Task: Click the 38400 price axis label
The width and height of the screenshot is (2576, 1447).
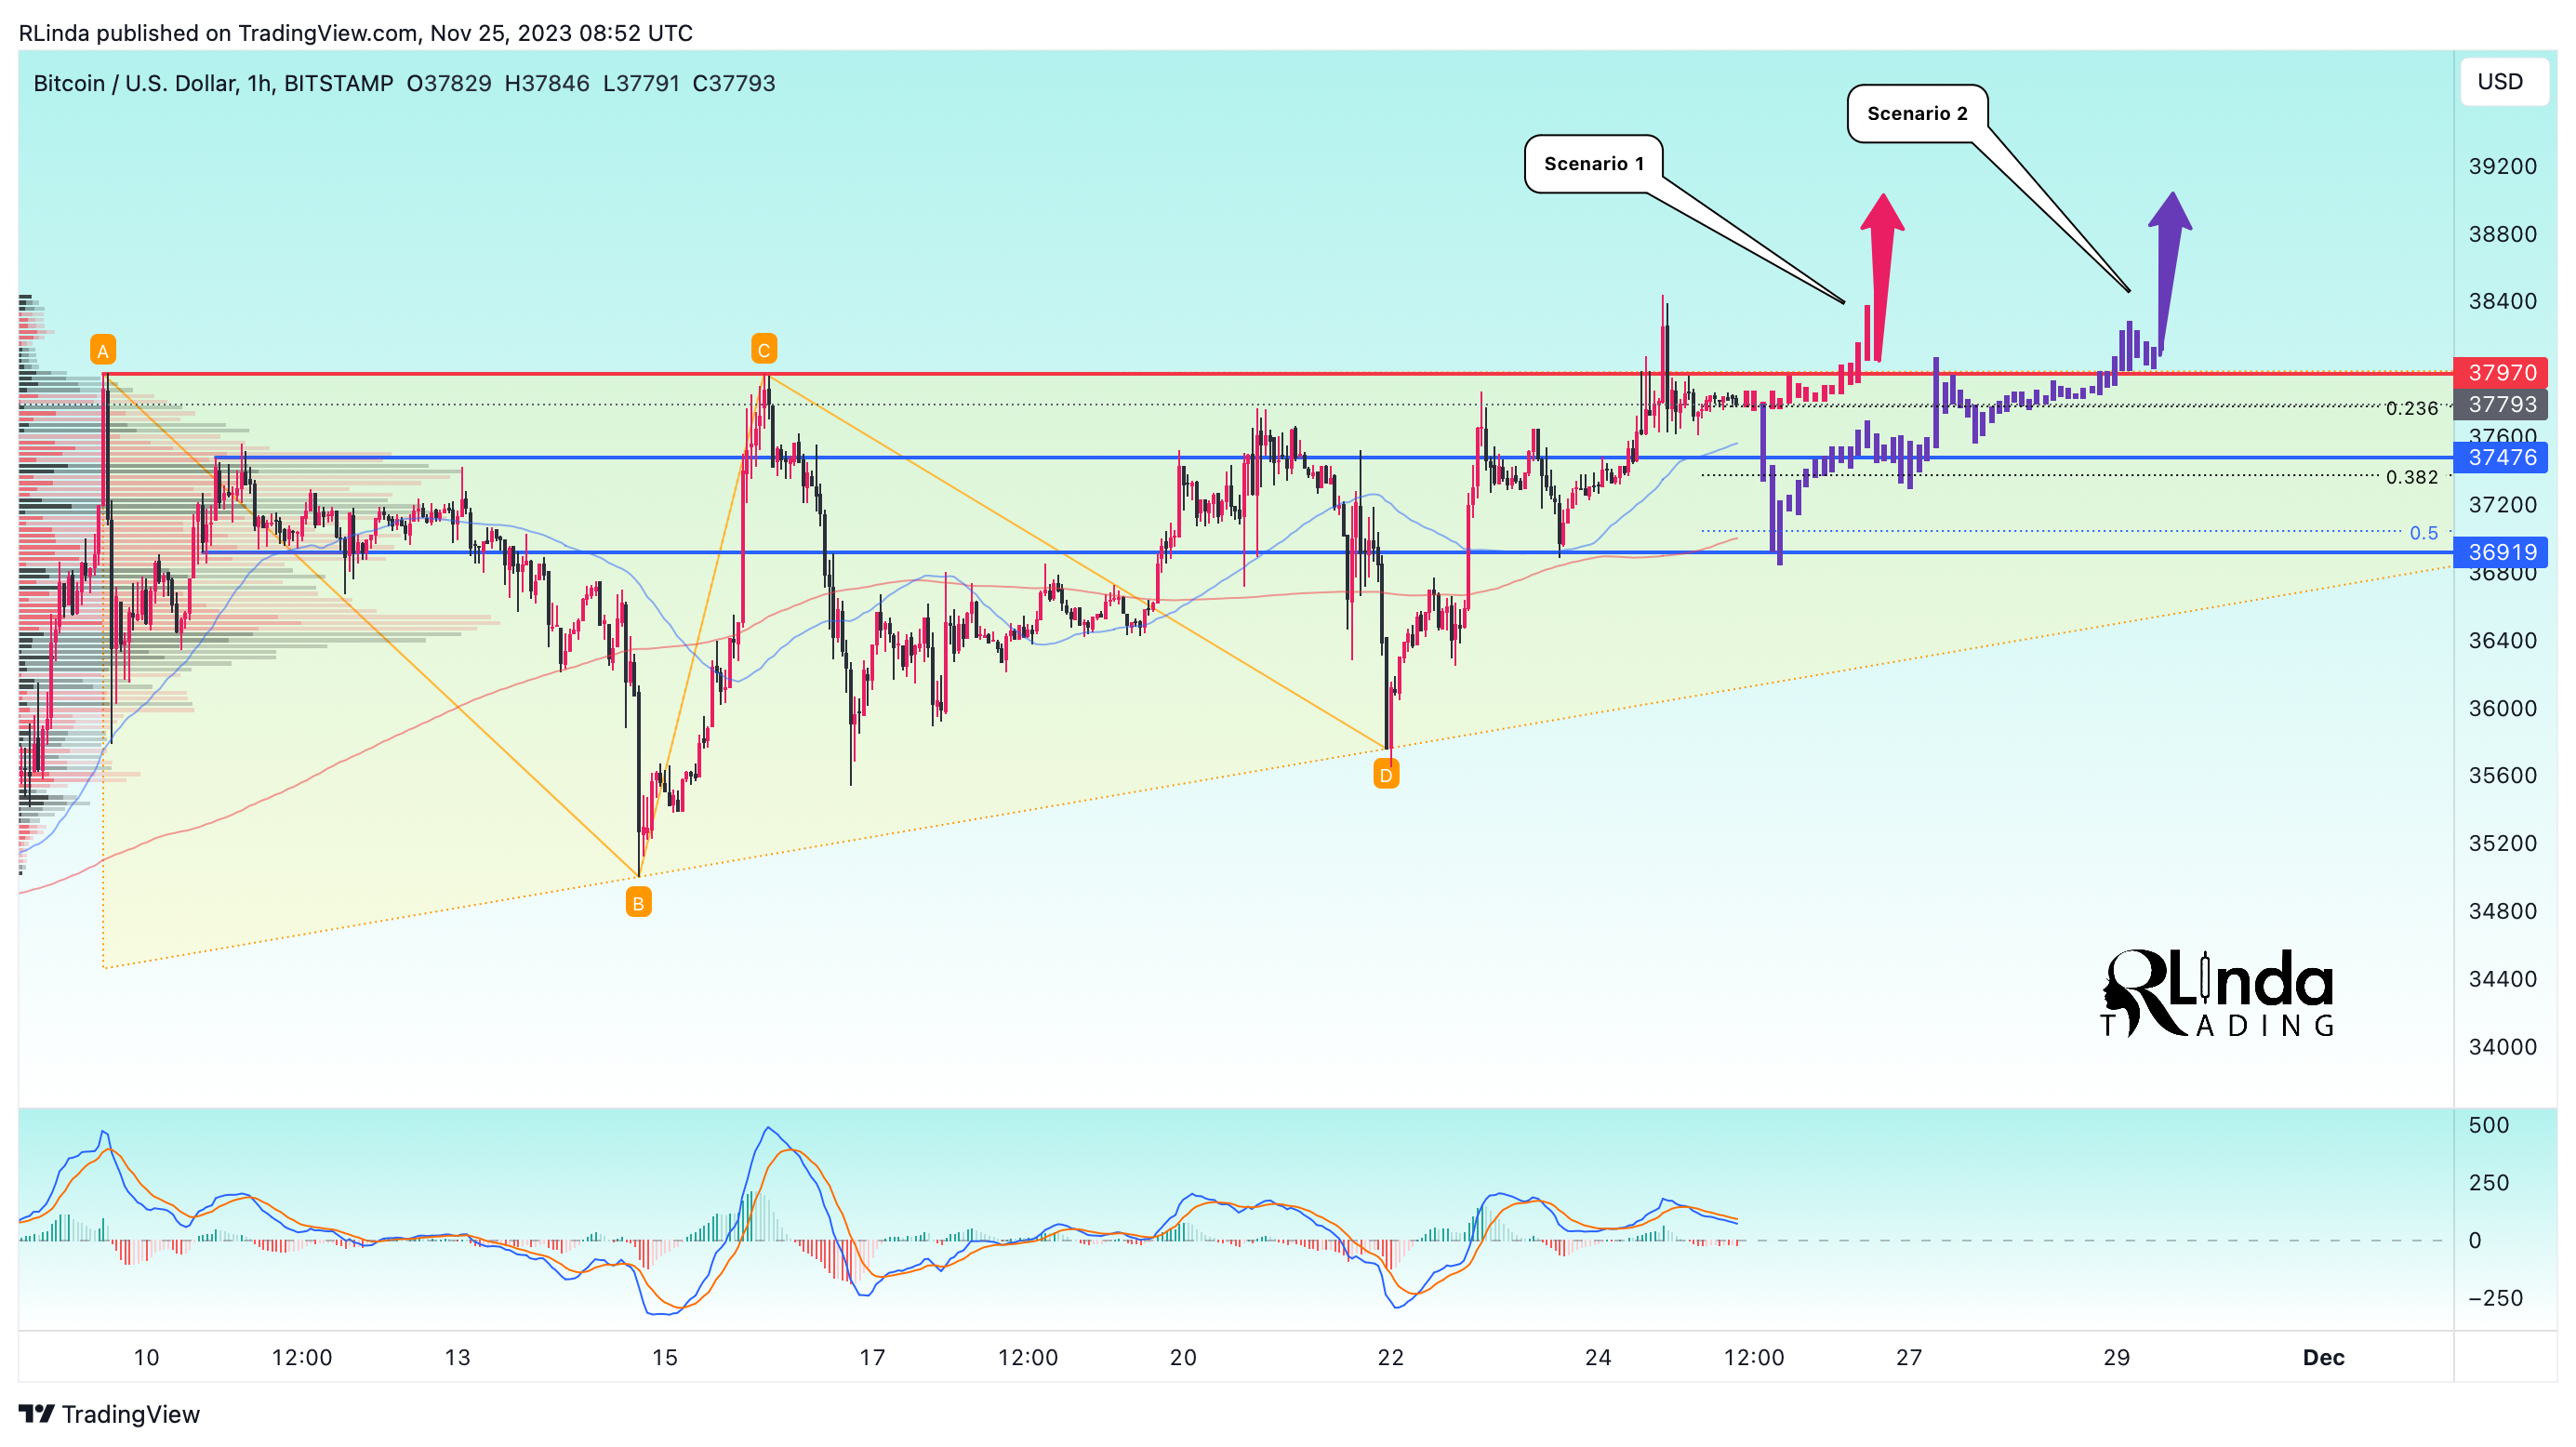Action: pyautogui.click(x=2502, y=301)
